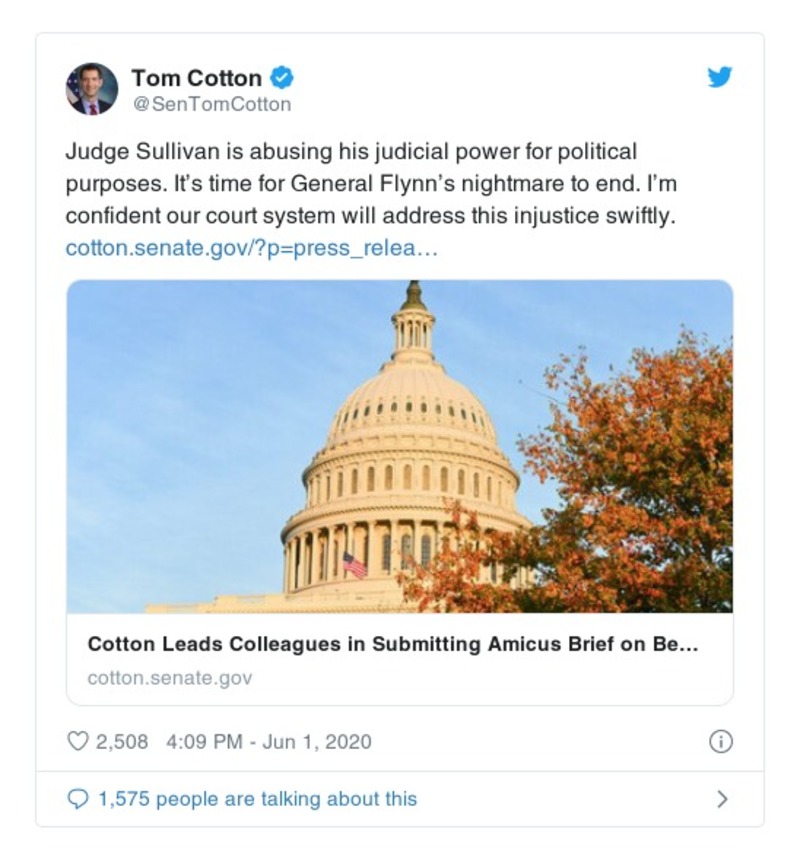Open '1,575 people are talking about this'
800x864 pixels.
pos(257,799)
